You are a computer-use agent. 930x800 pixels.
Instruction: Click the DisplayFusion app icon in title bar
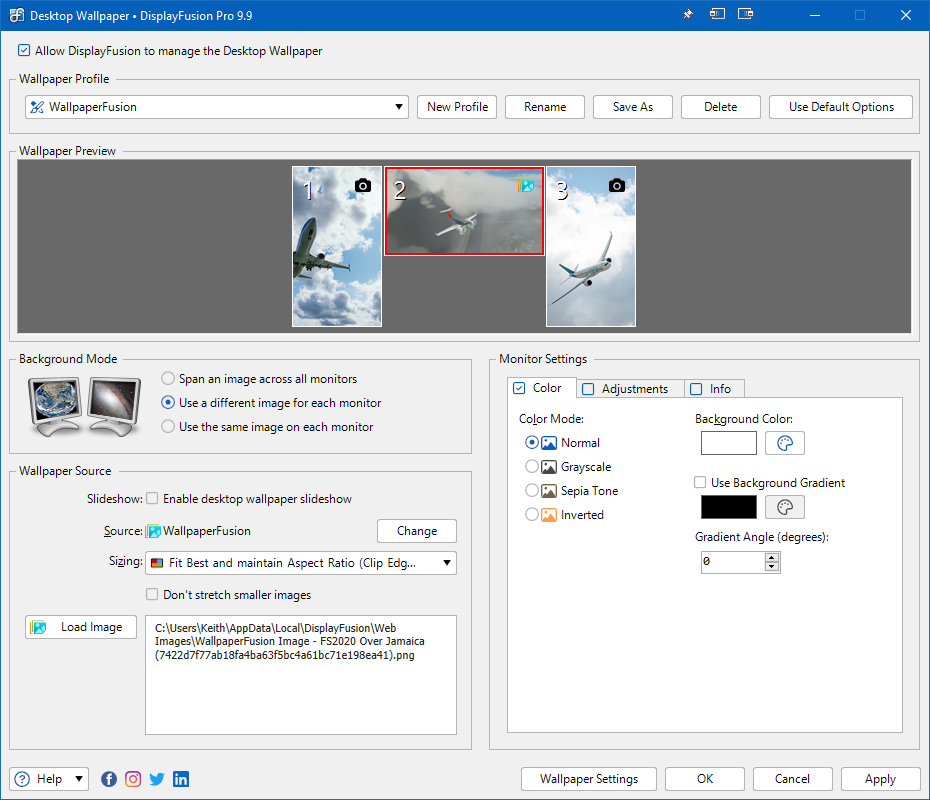click(17, 15)
